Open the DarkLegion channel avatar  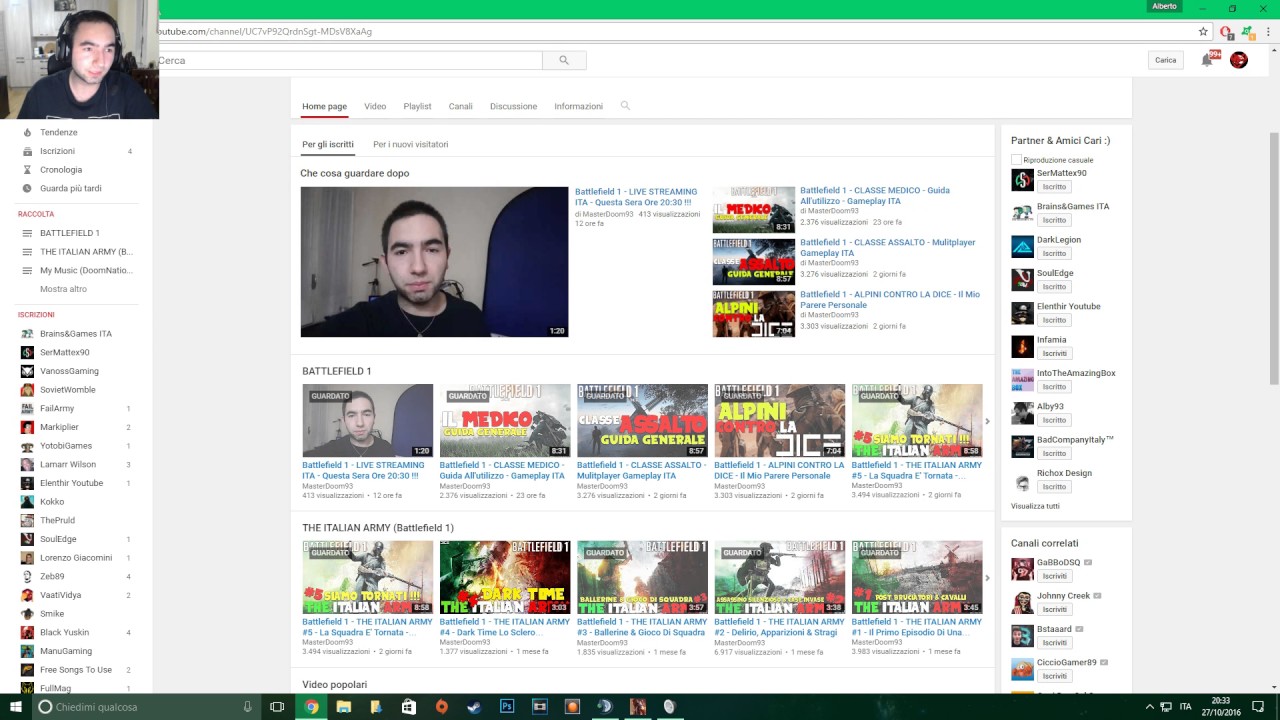1022,246
